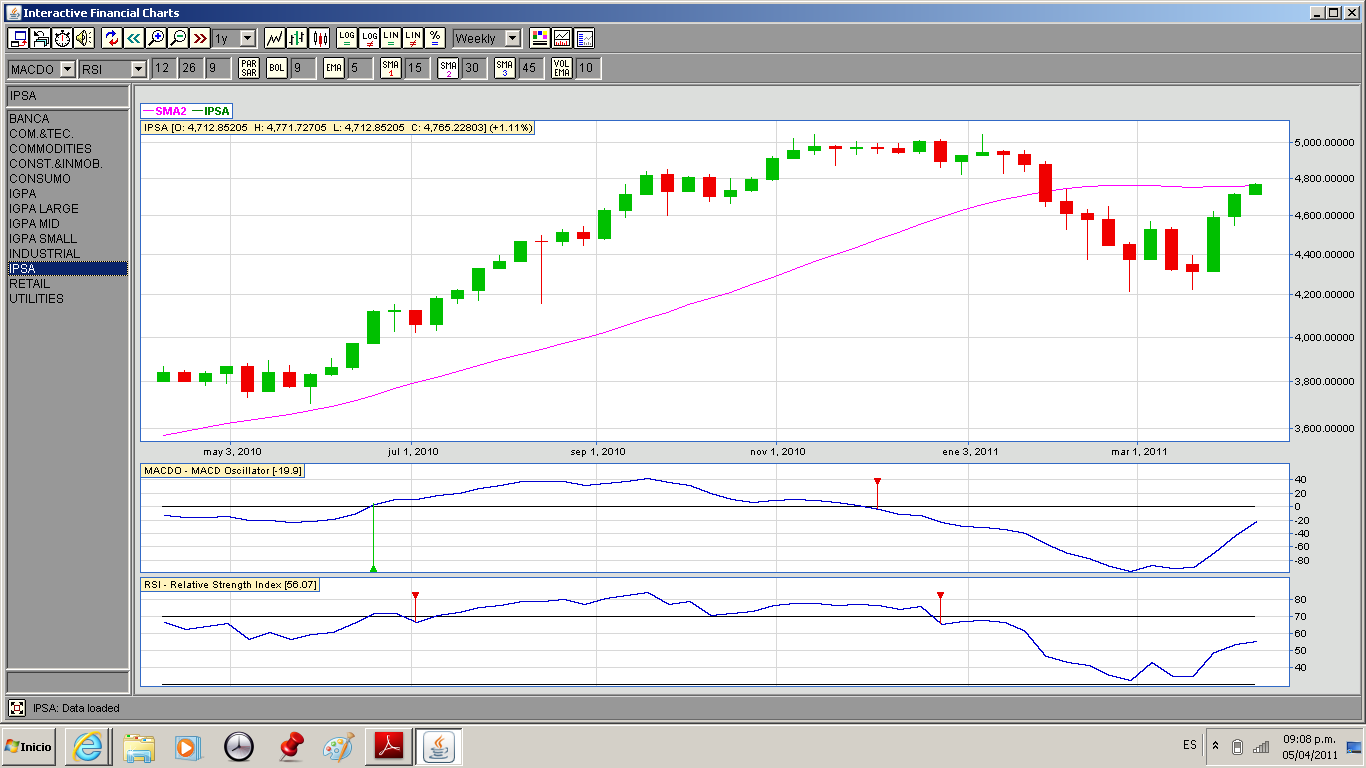
Task: Select CONST.&INMOB. in the index list
Action: pos(67,164)
